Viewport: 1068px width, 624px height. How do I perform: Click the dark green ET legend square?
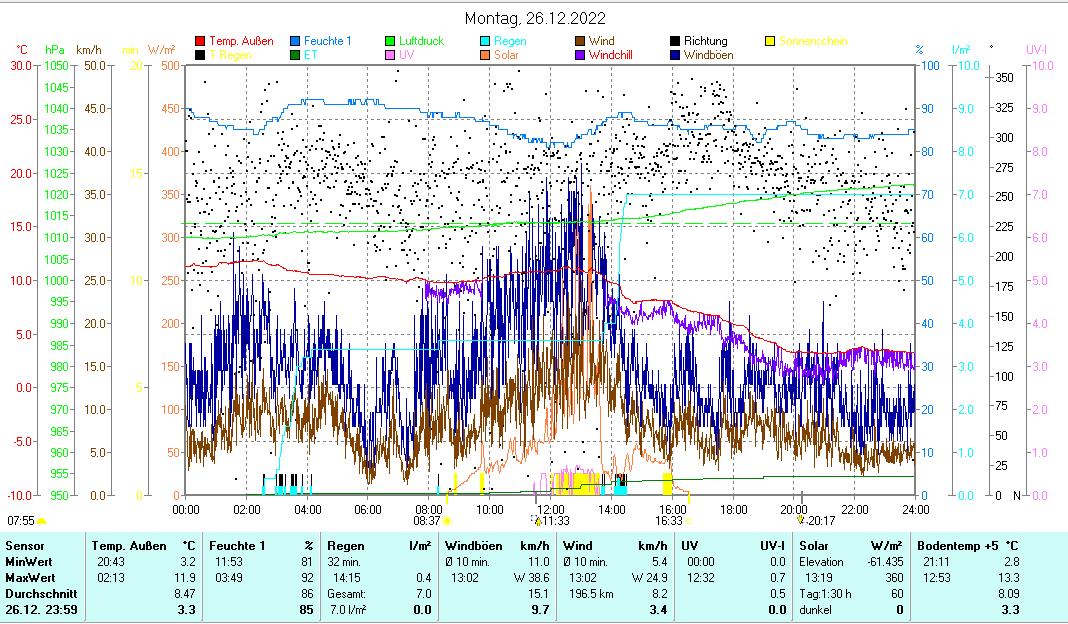pos(295,55)
